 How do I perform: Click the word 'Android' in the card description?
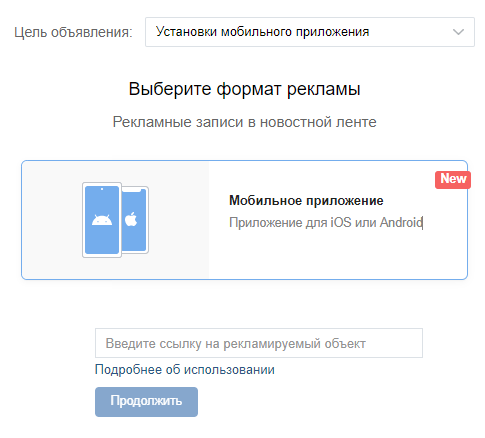(x=401, y=222)
